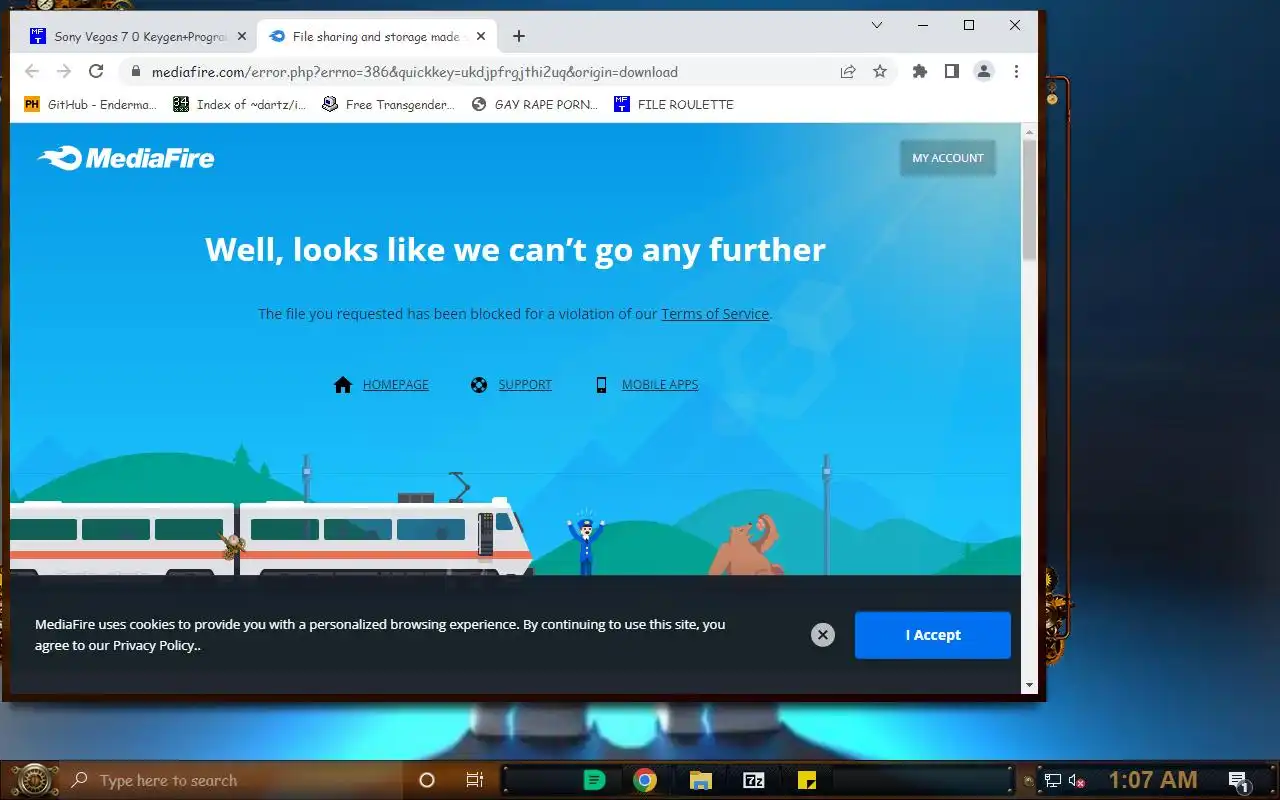Open the Free Transgender bookmark

click(x=389, y=104)
